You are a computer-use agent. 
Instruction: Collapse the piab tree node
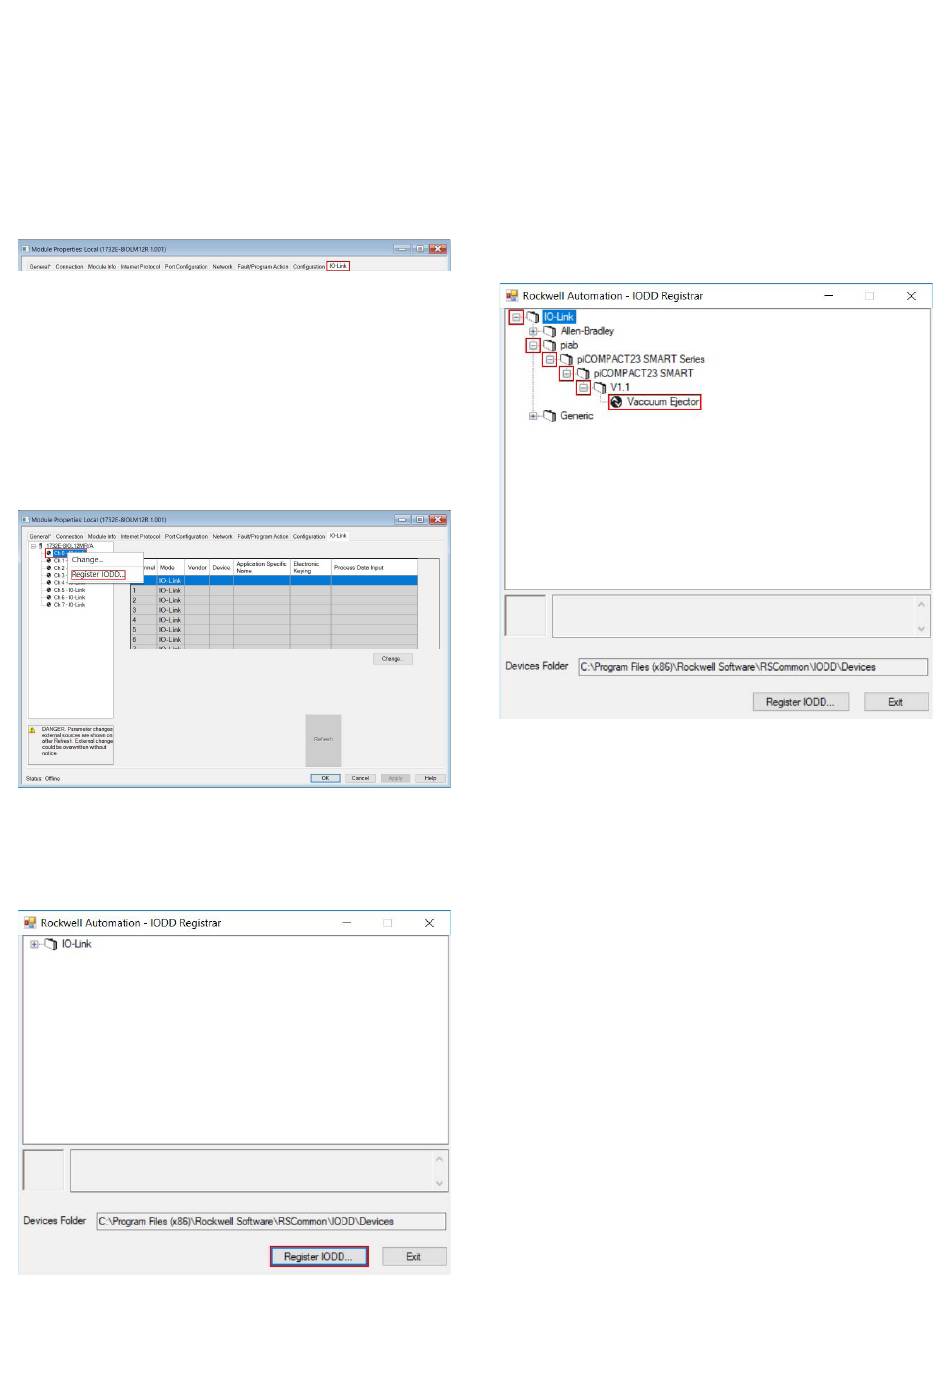tap(533, 345)
